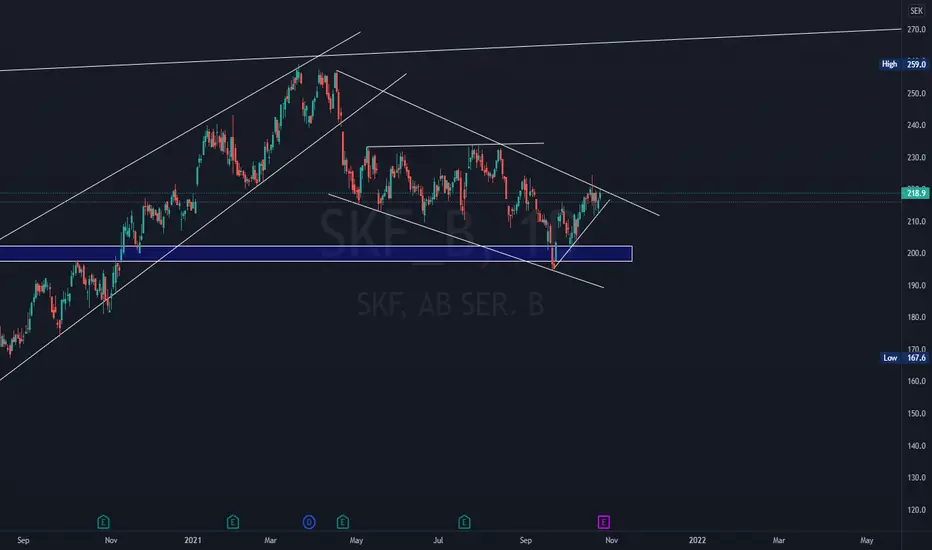Click the High 259.0 price label
The height and width of the screenshot is (550, 932).
pos(903,64)
